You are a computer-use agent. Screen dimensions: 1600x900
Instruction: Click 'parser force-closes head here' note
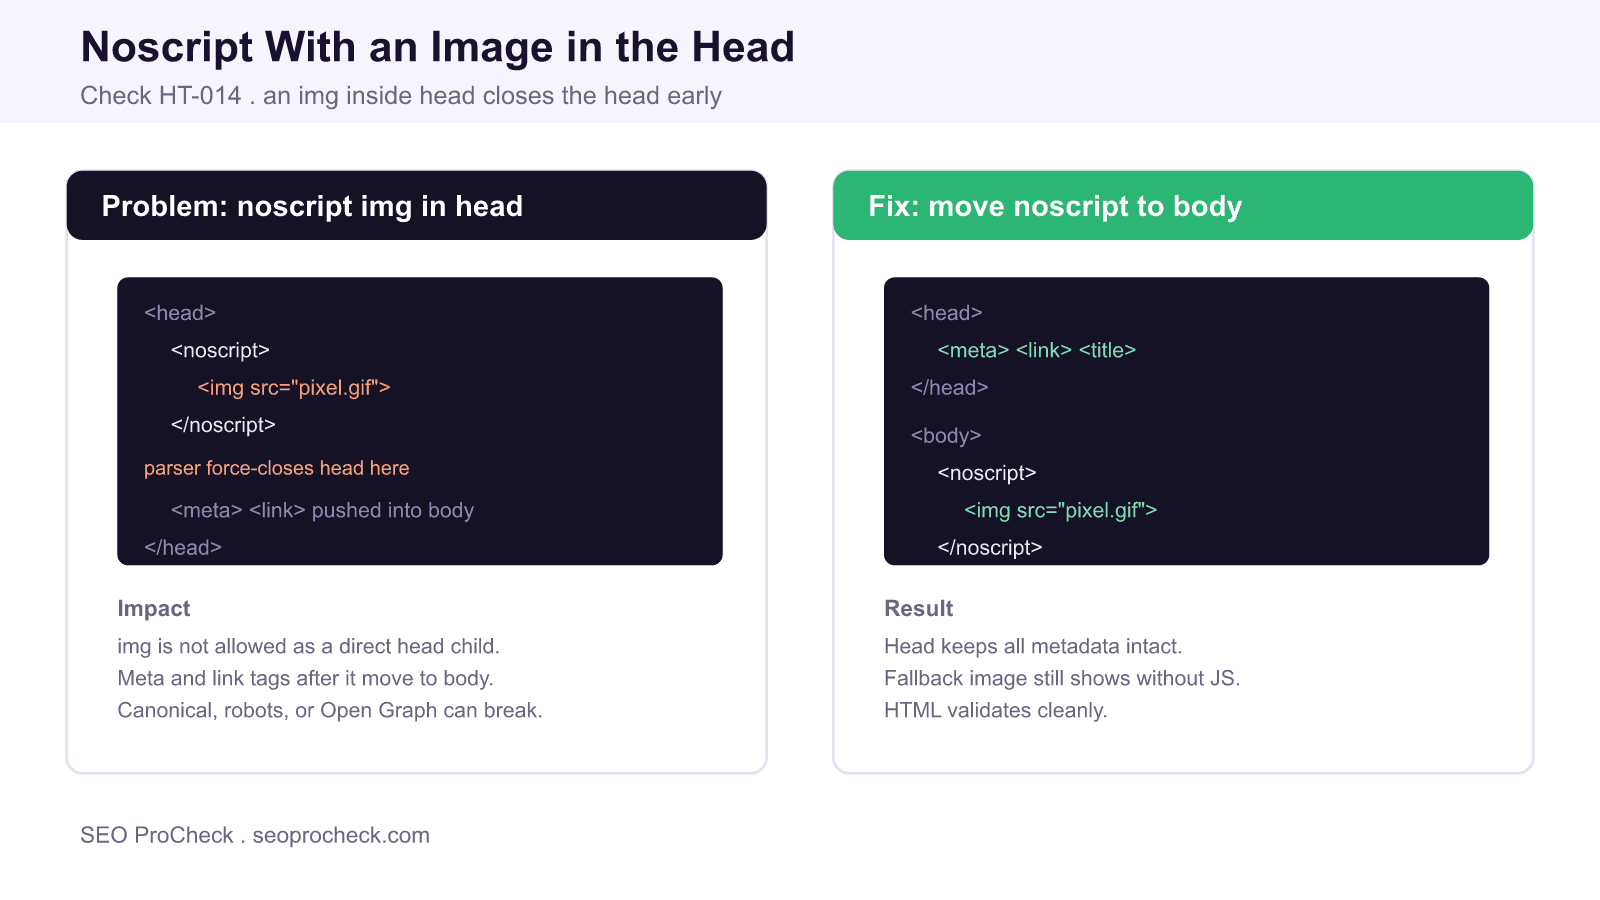pyautogui.click(x=276, y=468)
